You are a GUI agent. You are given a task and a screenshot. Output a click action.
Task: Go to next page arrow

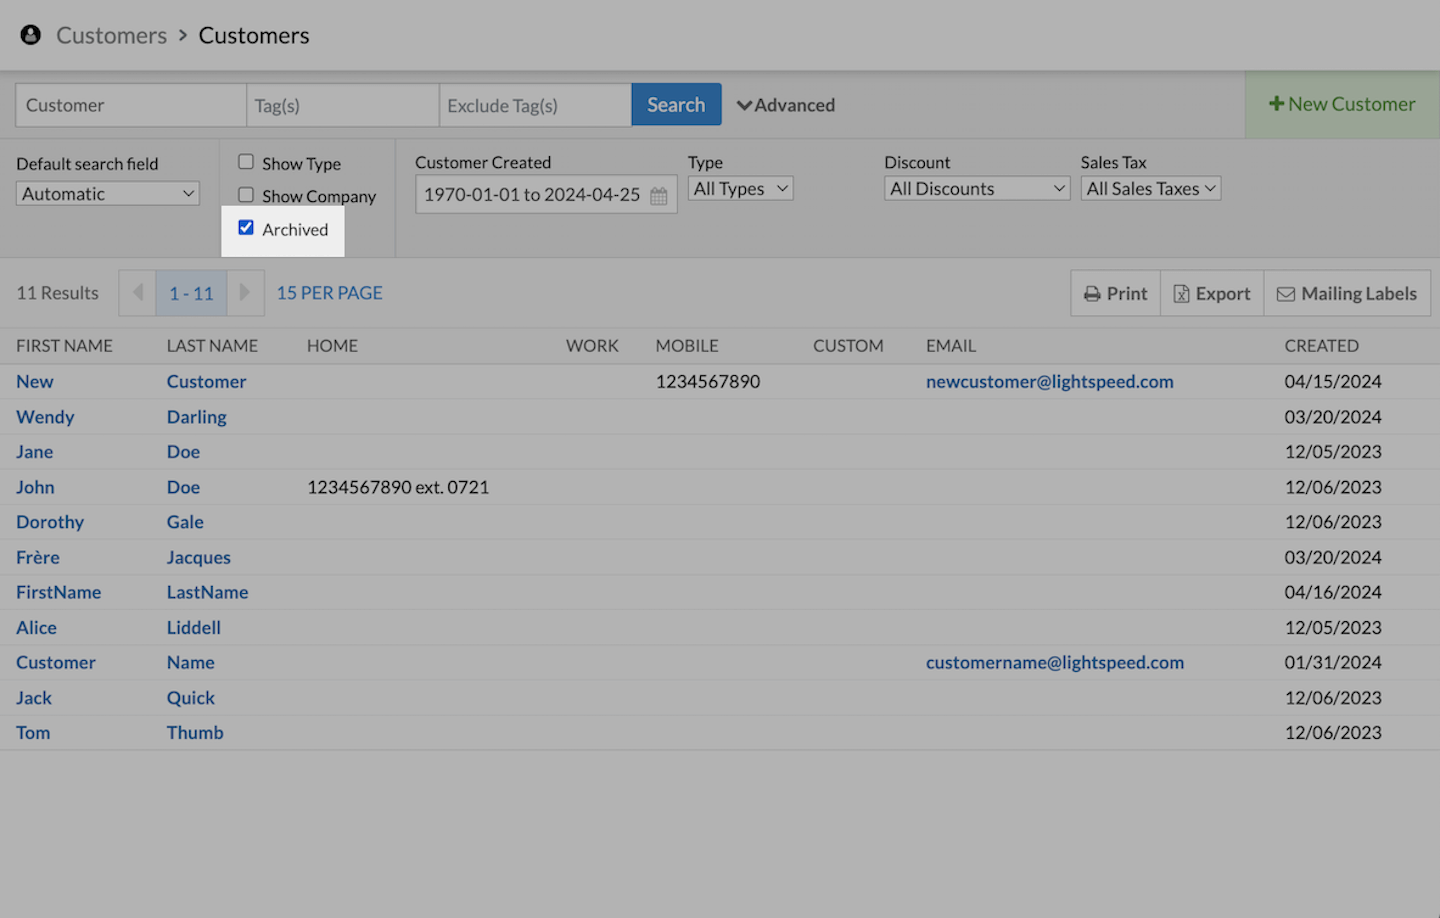pyautogui.click(x=245, y=293)
